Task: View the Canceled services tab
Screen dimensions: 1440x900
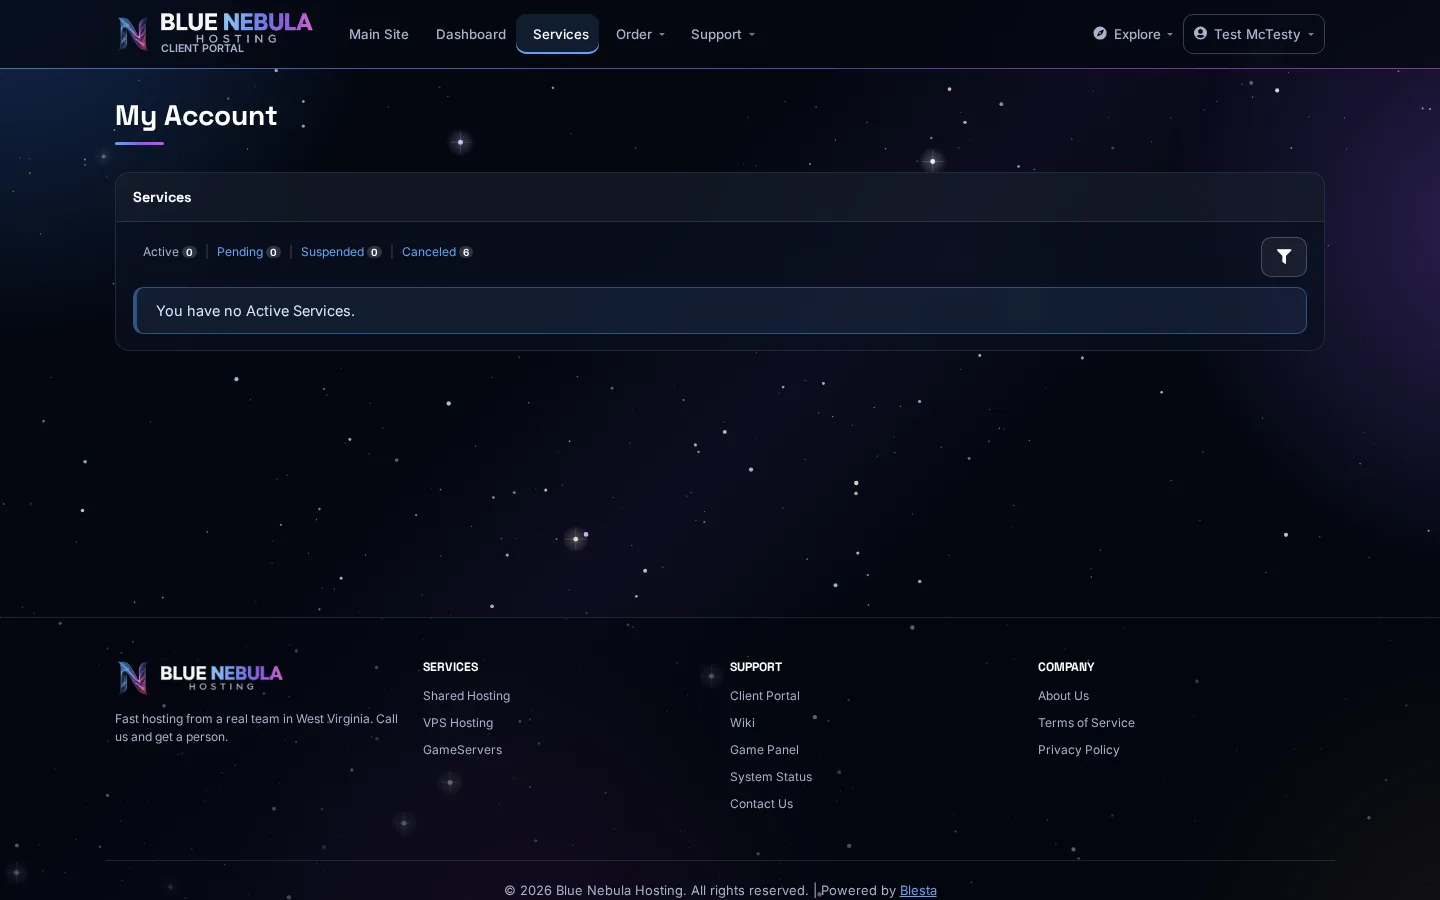Action: coord(437,252)
